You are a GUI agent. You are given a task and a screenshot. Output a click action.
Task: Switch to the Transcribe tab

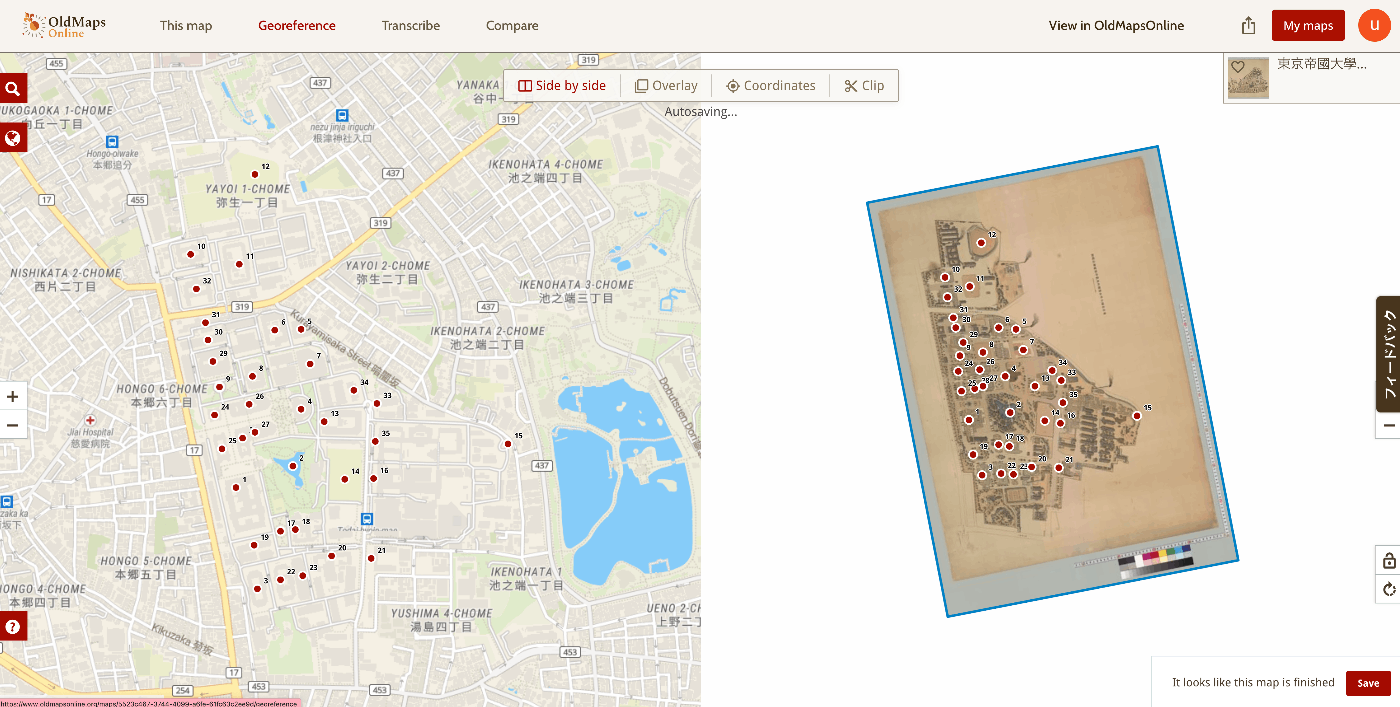pos(411,26)
